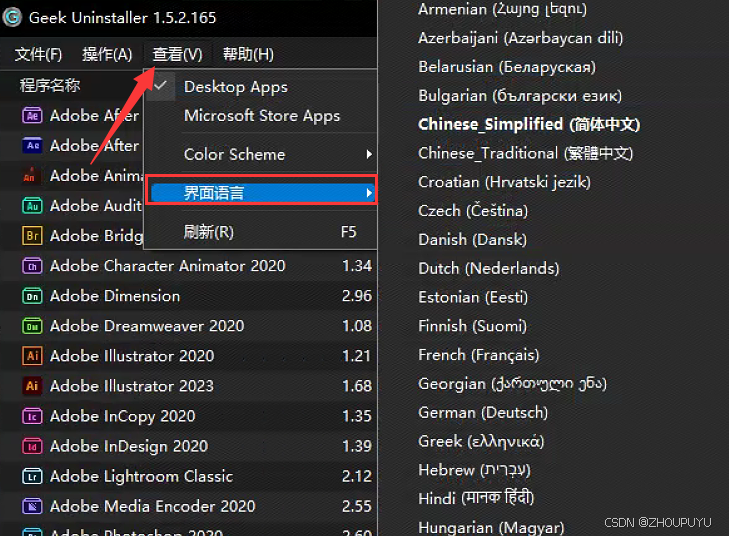Click the Adobe Audition icon
The height and width of the screenshot is (536, 729).
click(x=32, y=205)
